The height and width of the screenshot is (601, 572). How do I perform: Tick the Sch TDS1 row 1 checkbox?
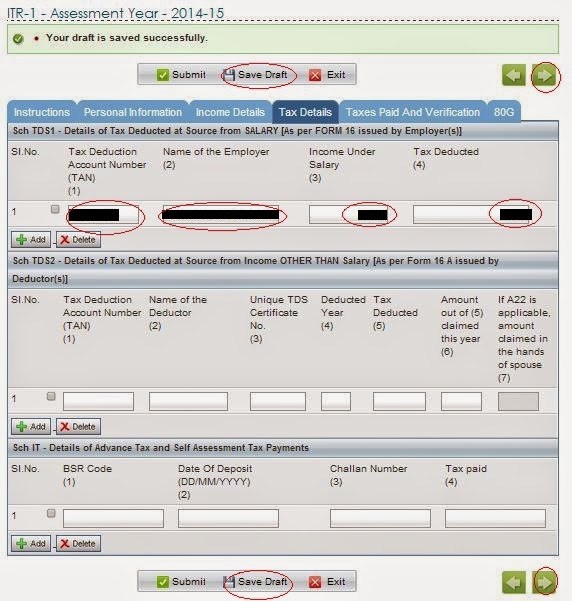tap(55, 209)
